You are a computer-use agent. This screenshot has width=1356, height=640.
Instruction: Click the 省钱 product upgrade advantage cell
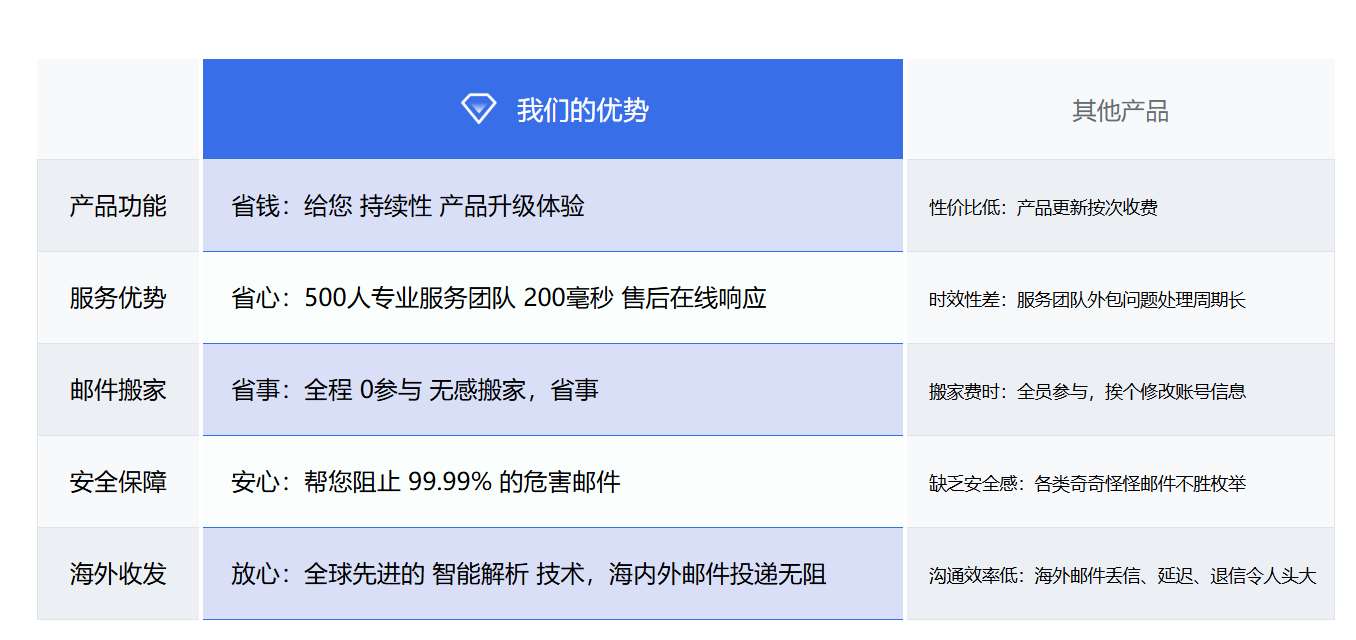[410, 205]
